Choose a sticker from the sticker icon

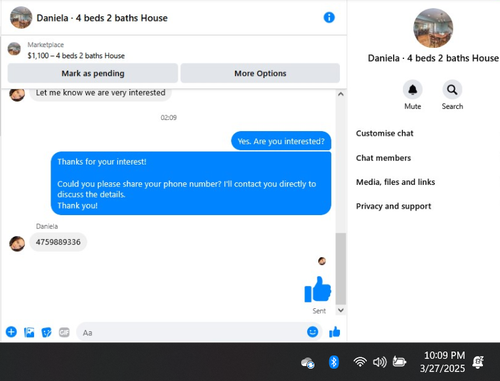coord(46,332)
